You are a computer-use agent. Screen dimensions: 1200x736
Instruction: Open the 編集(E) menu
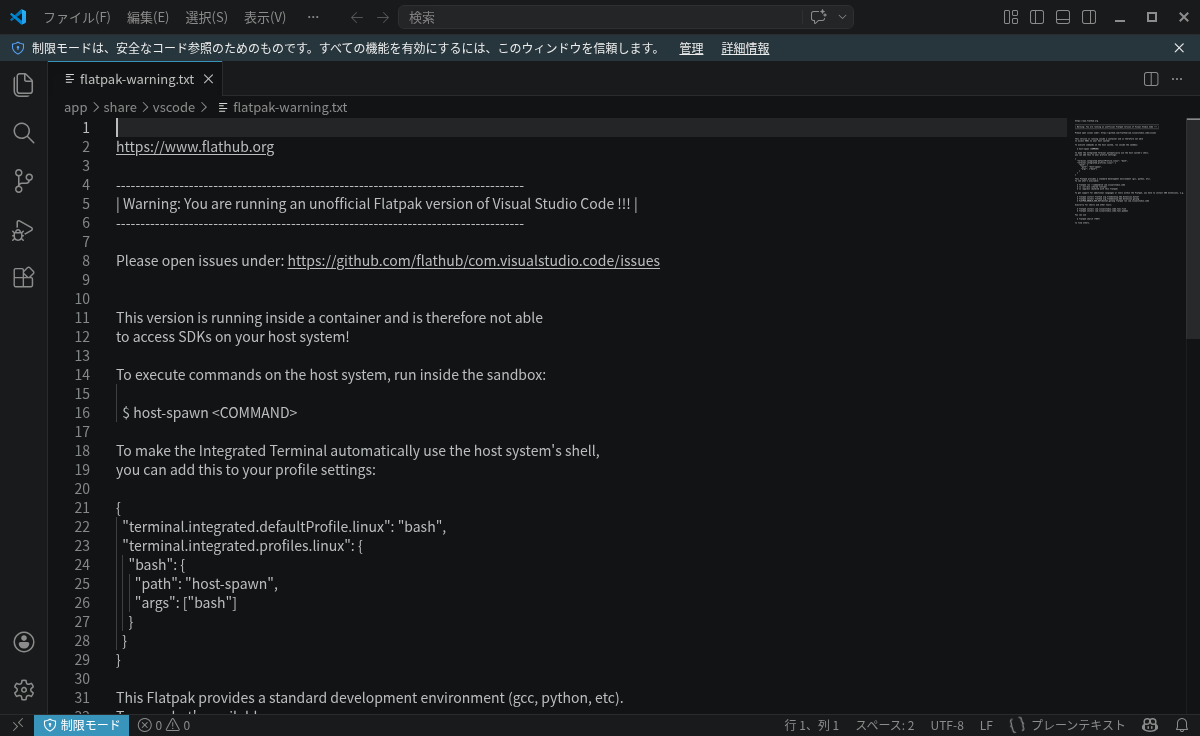[x=148, y=17]
